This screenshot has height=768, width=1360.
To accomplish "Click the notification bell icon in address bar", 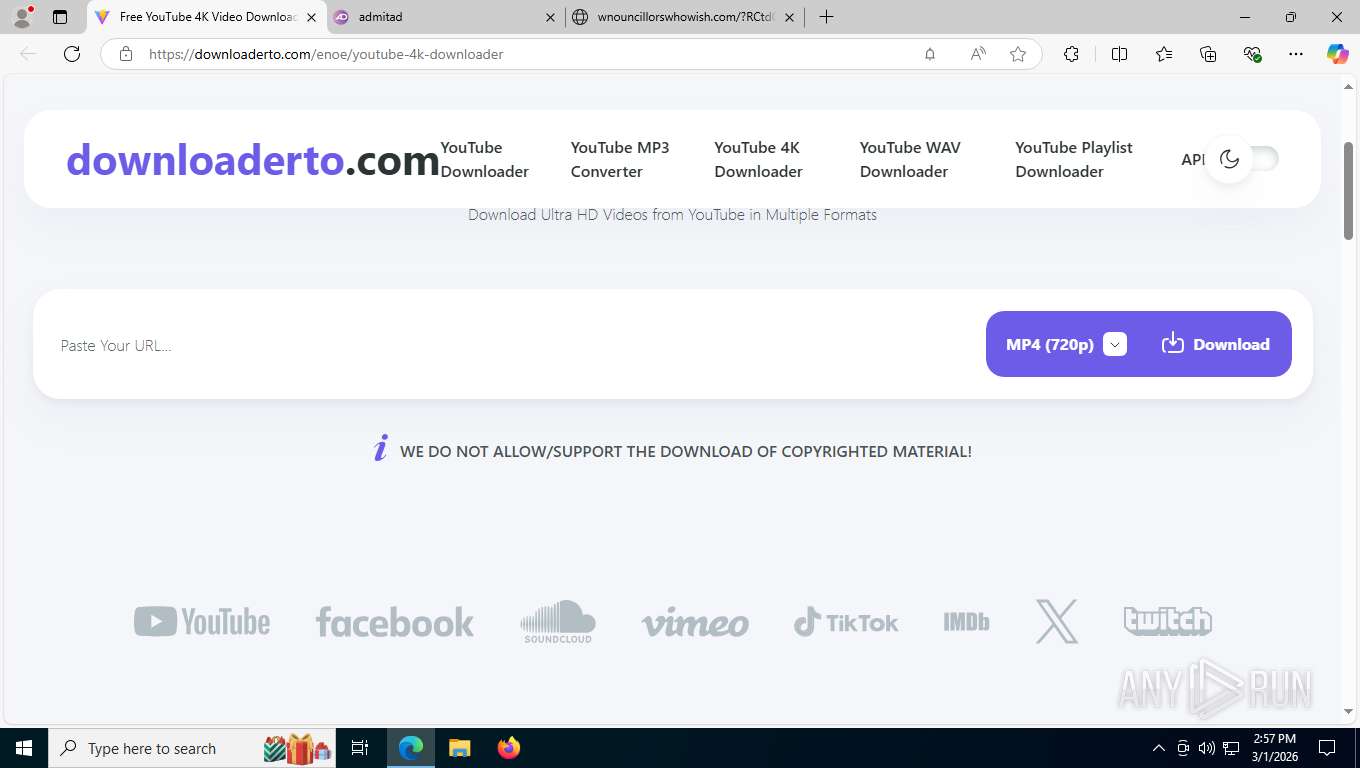I will tap(930, 54).
